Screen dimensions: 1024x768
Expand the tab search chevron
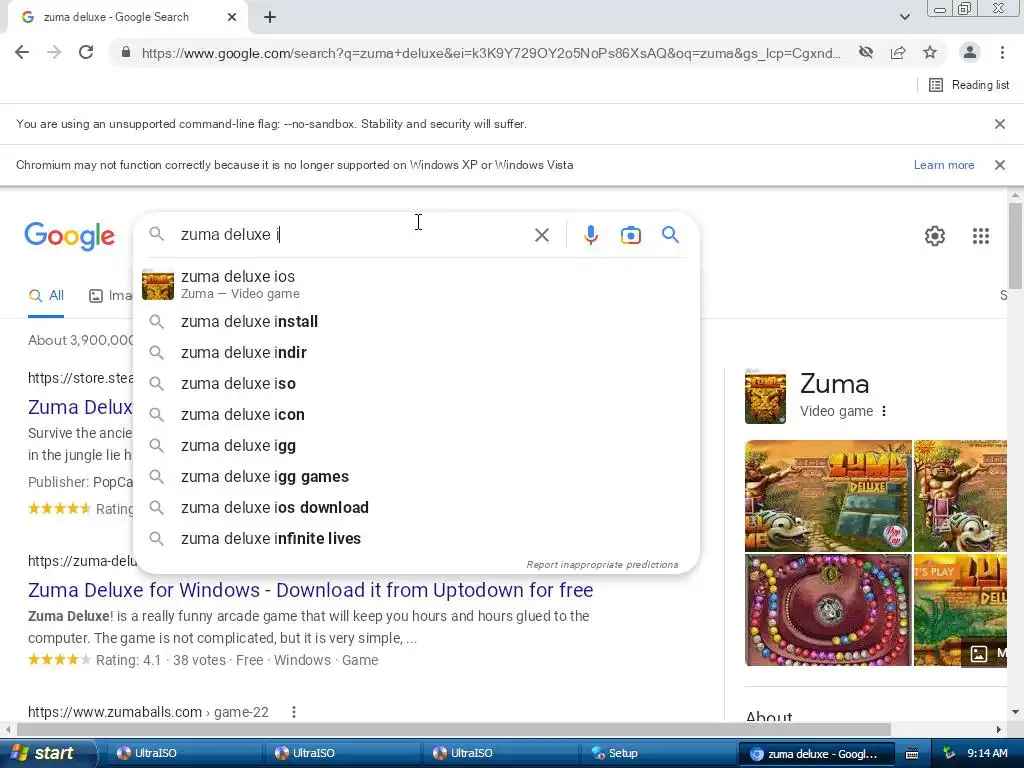[904, 17]
